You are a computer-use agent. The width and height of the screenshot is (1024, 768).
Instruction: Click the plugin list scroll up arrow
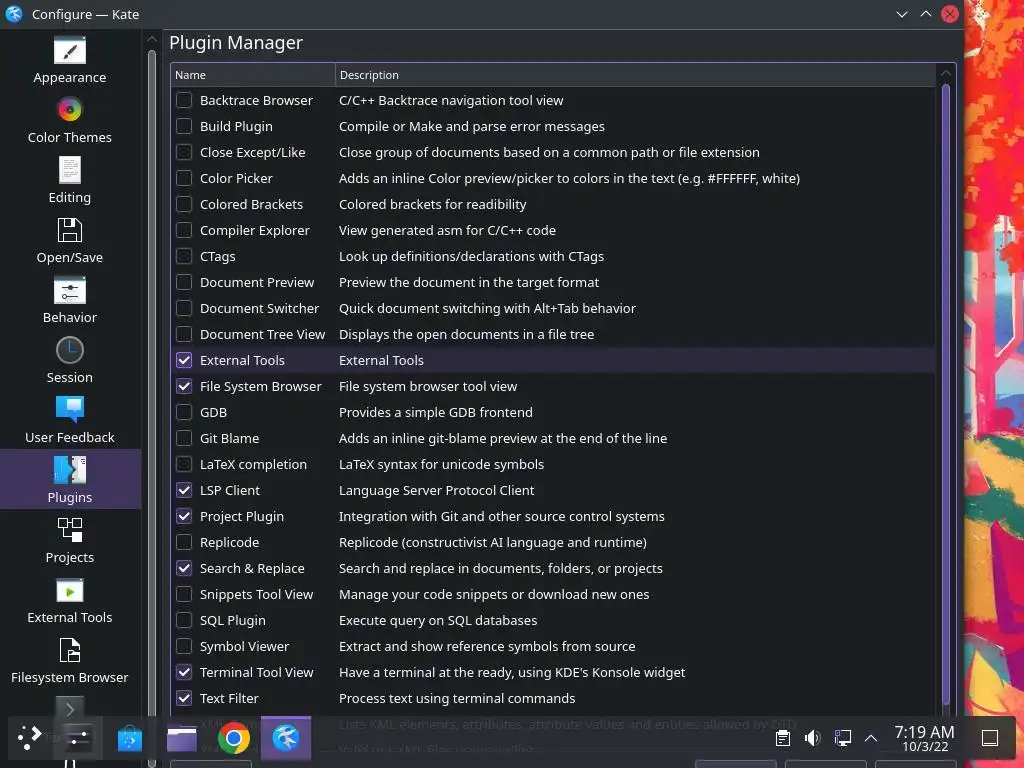pos(946,74)
